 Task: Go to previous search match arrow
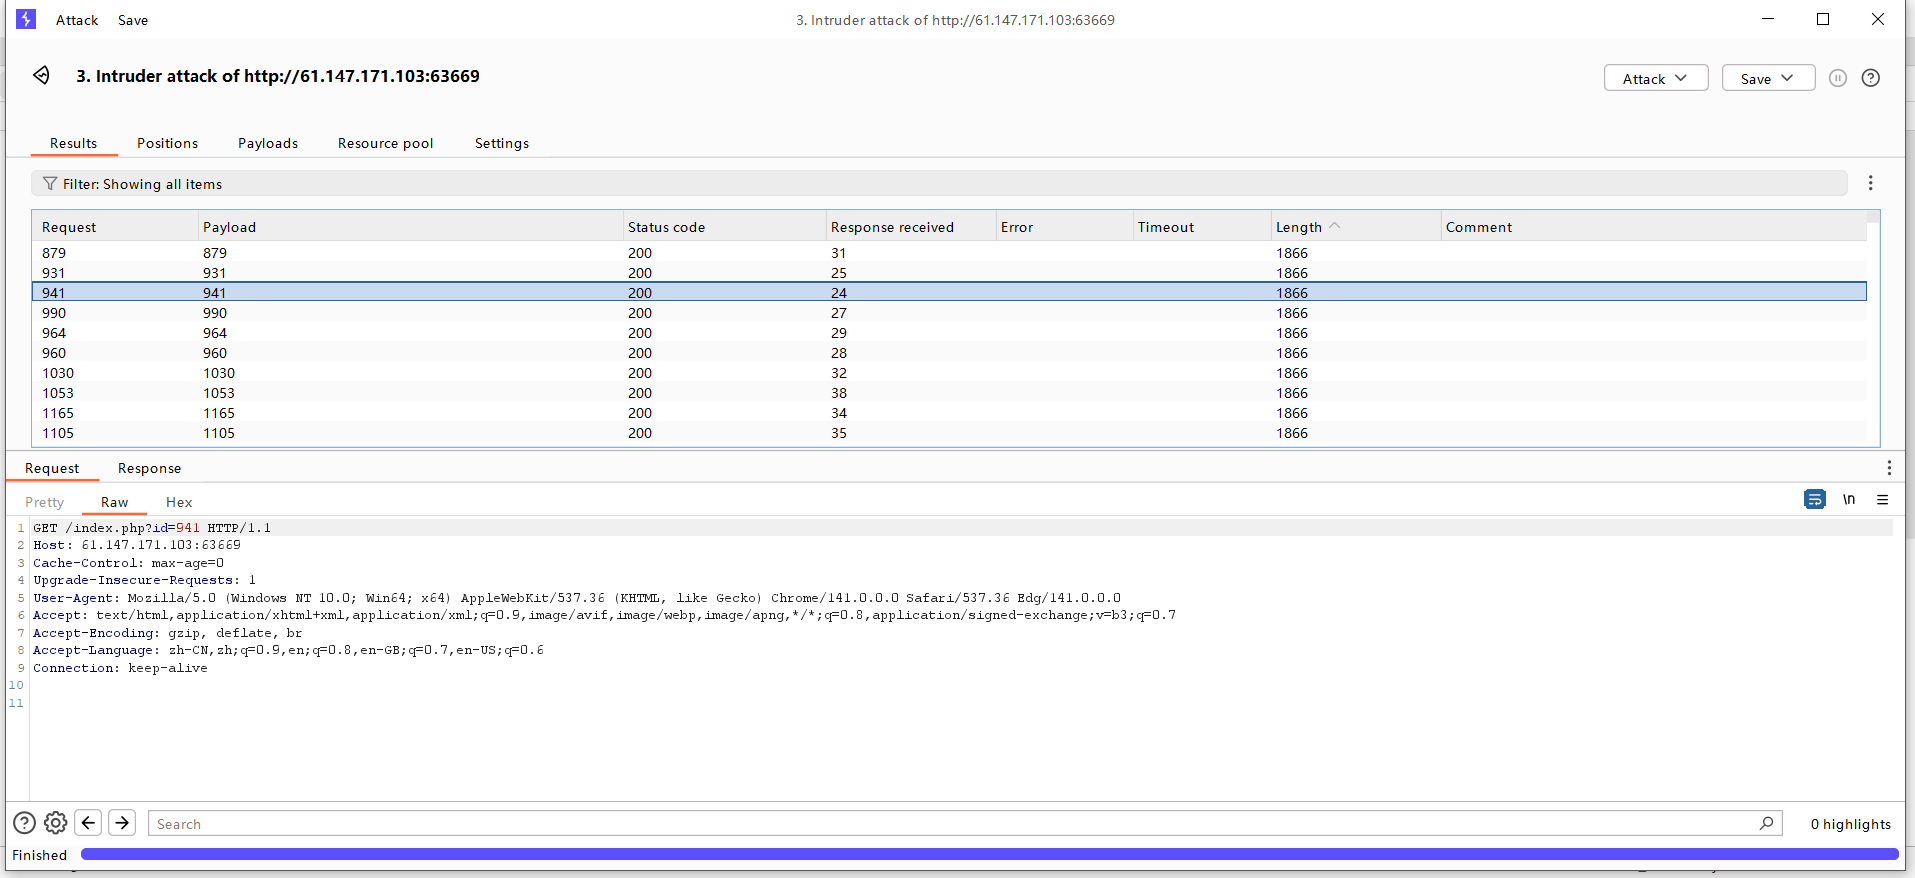click(88, 823)
